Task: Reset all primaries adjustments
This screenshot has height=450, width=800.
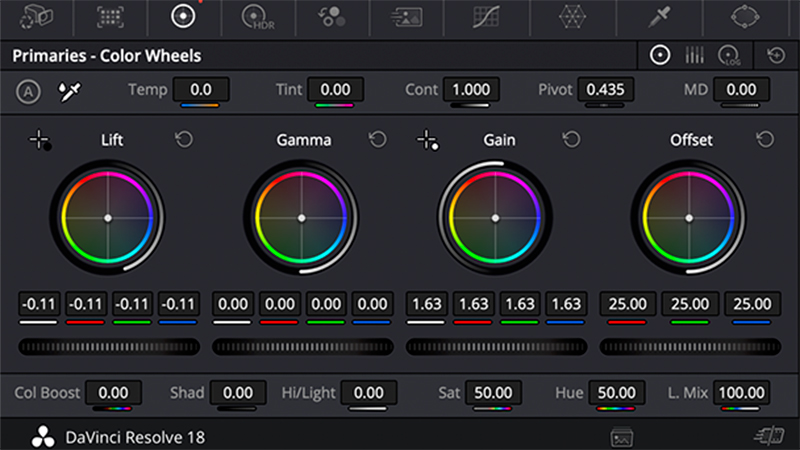Action: pyautogui.click(x=775, y=56)
